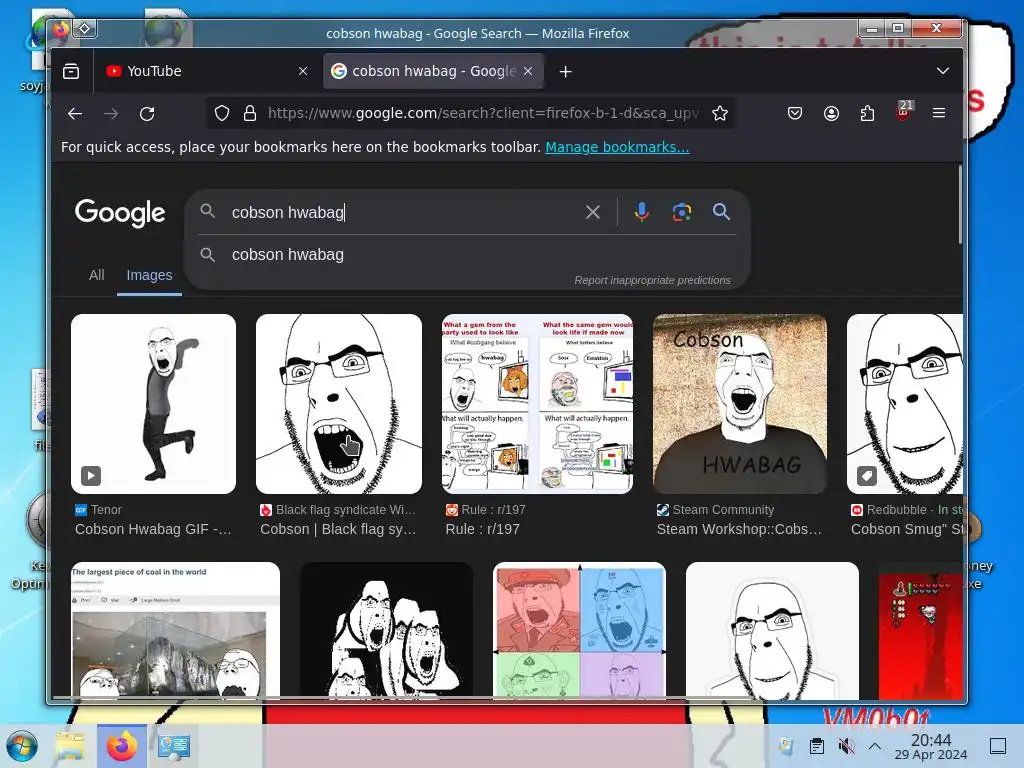Click the Rule : r/197 title link
This screenshot has width=1024, height=768.
point(483,529)
